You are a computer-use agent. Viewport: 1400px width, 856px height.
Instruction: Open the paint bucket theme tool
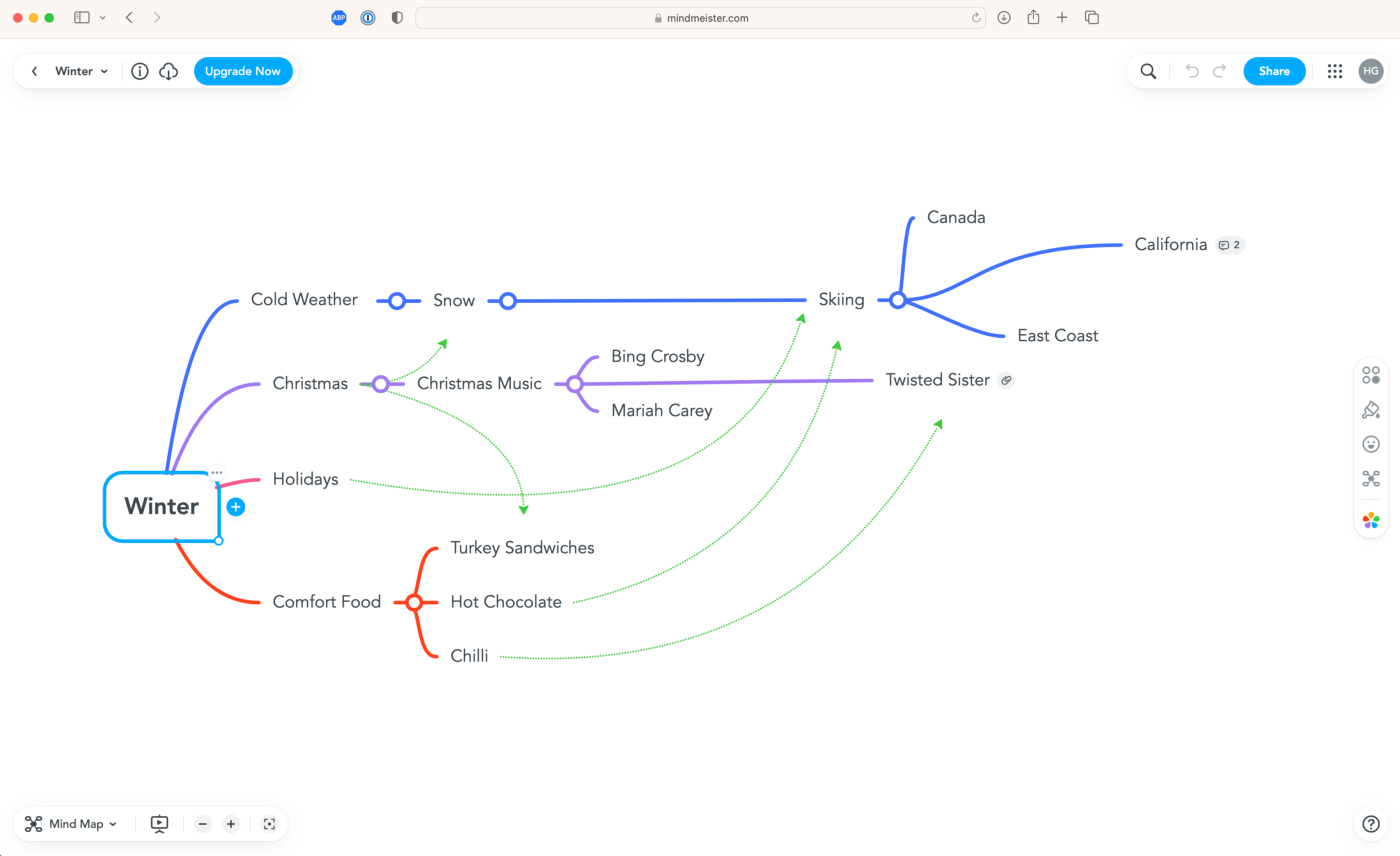(1371, 410)
